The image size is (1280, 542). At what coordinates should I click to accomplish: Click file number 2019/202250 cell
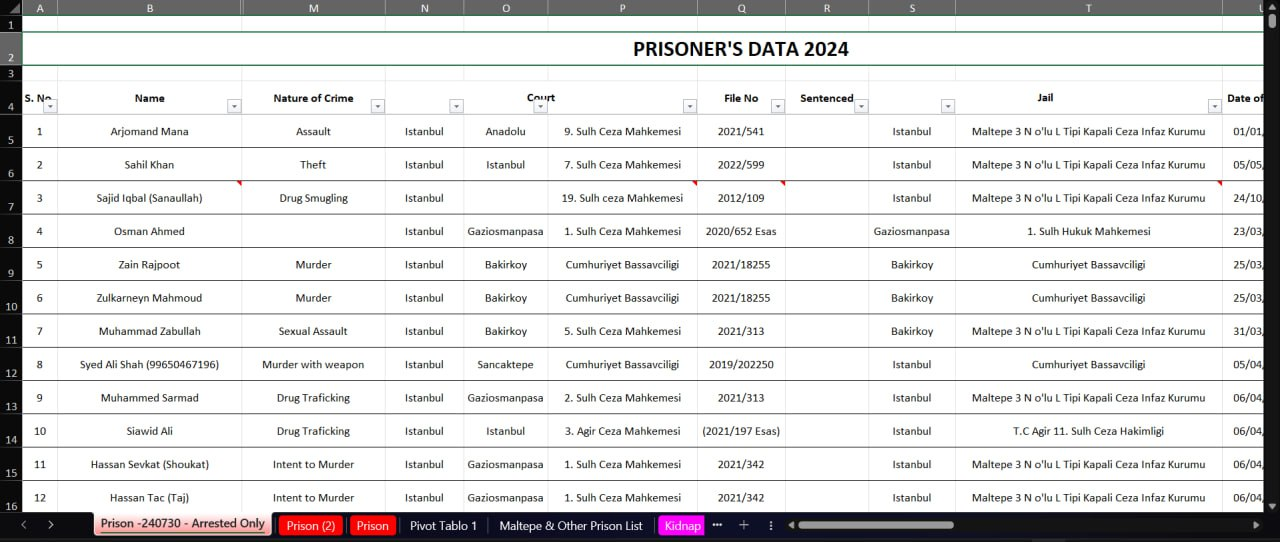pyautogui.click(x=742, y=365)
